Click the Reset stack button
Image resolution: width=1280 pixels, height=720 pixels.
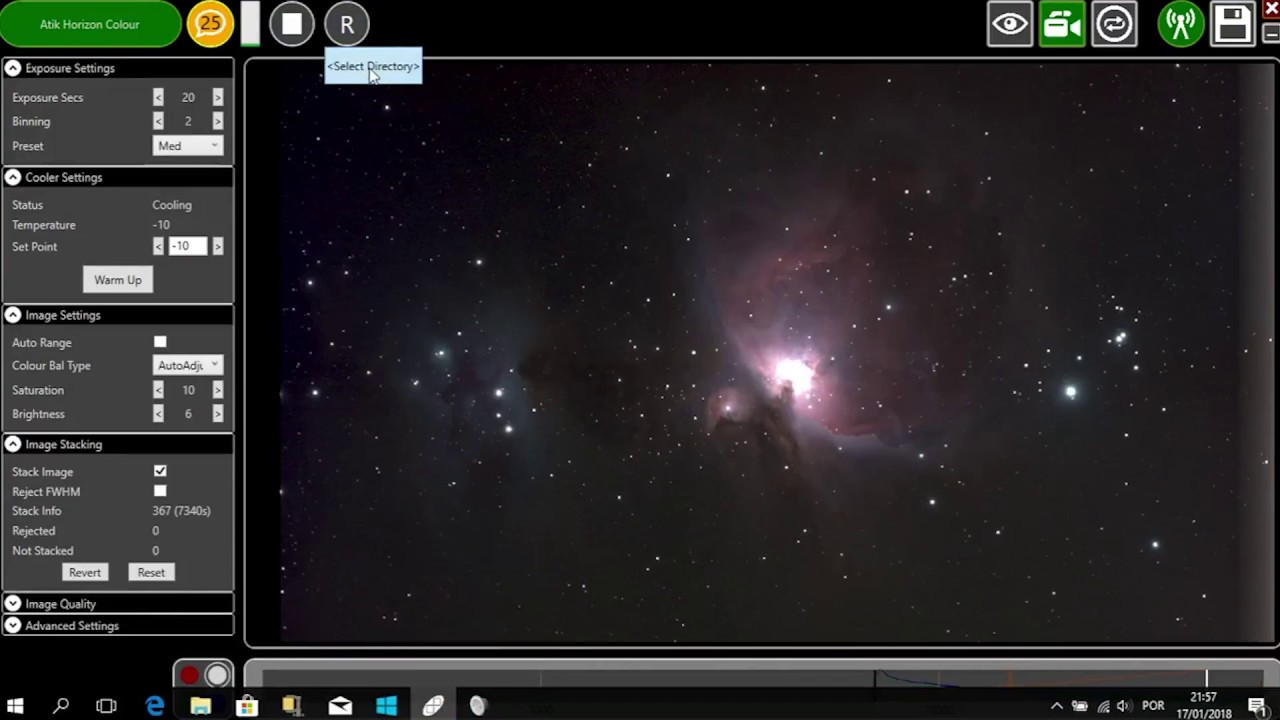pyautogui.click(x=151, y=572)
